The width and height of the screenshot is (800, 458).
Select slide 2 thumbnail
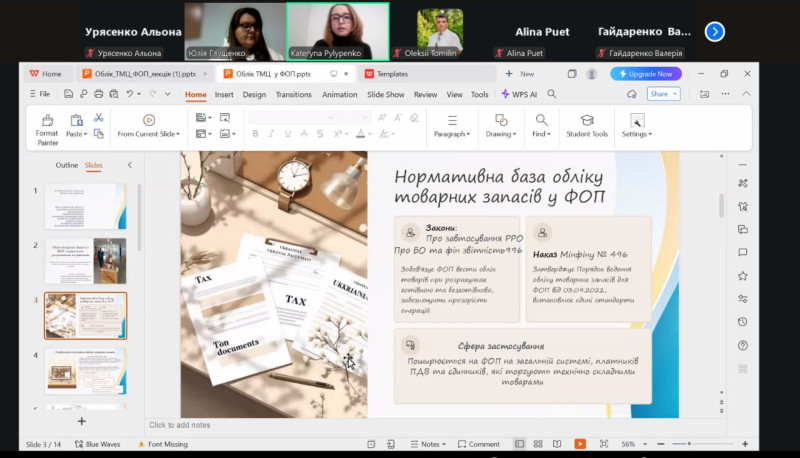[x=85, y=260]
